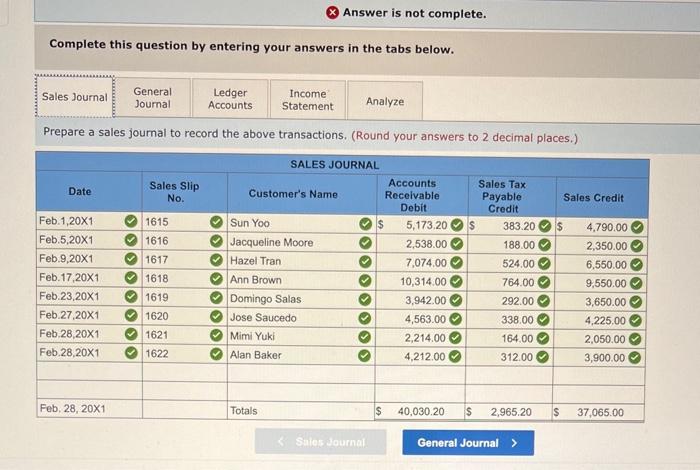
Task: Click green check beside Hazel Tran
Action: click(365, 262)
